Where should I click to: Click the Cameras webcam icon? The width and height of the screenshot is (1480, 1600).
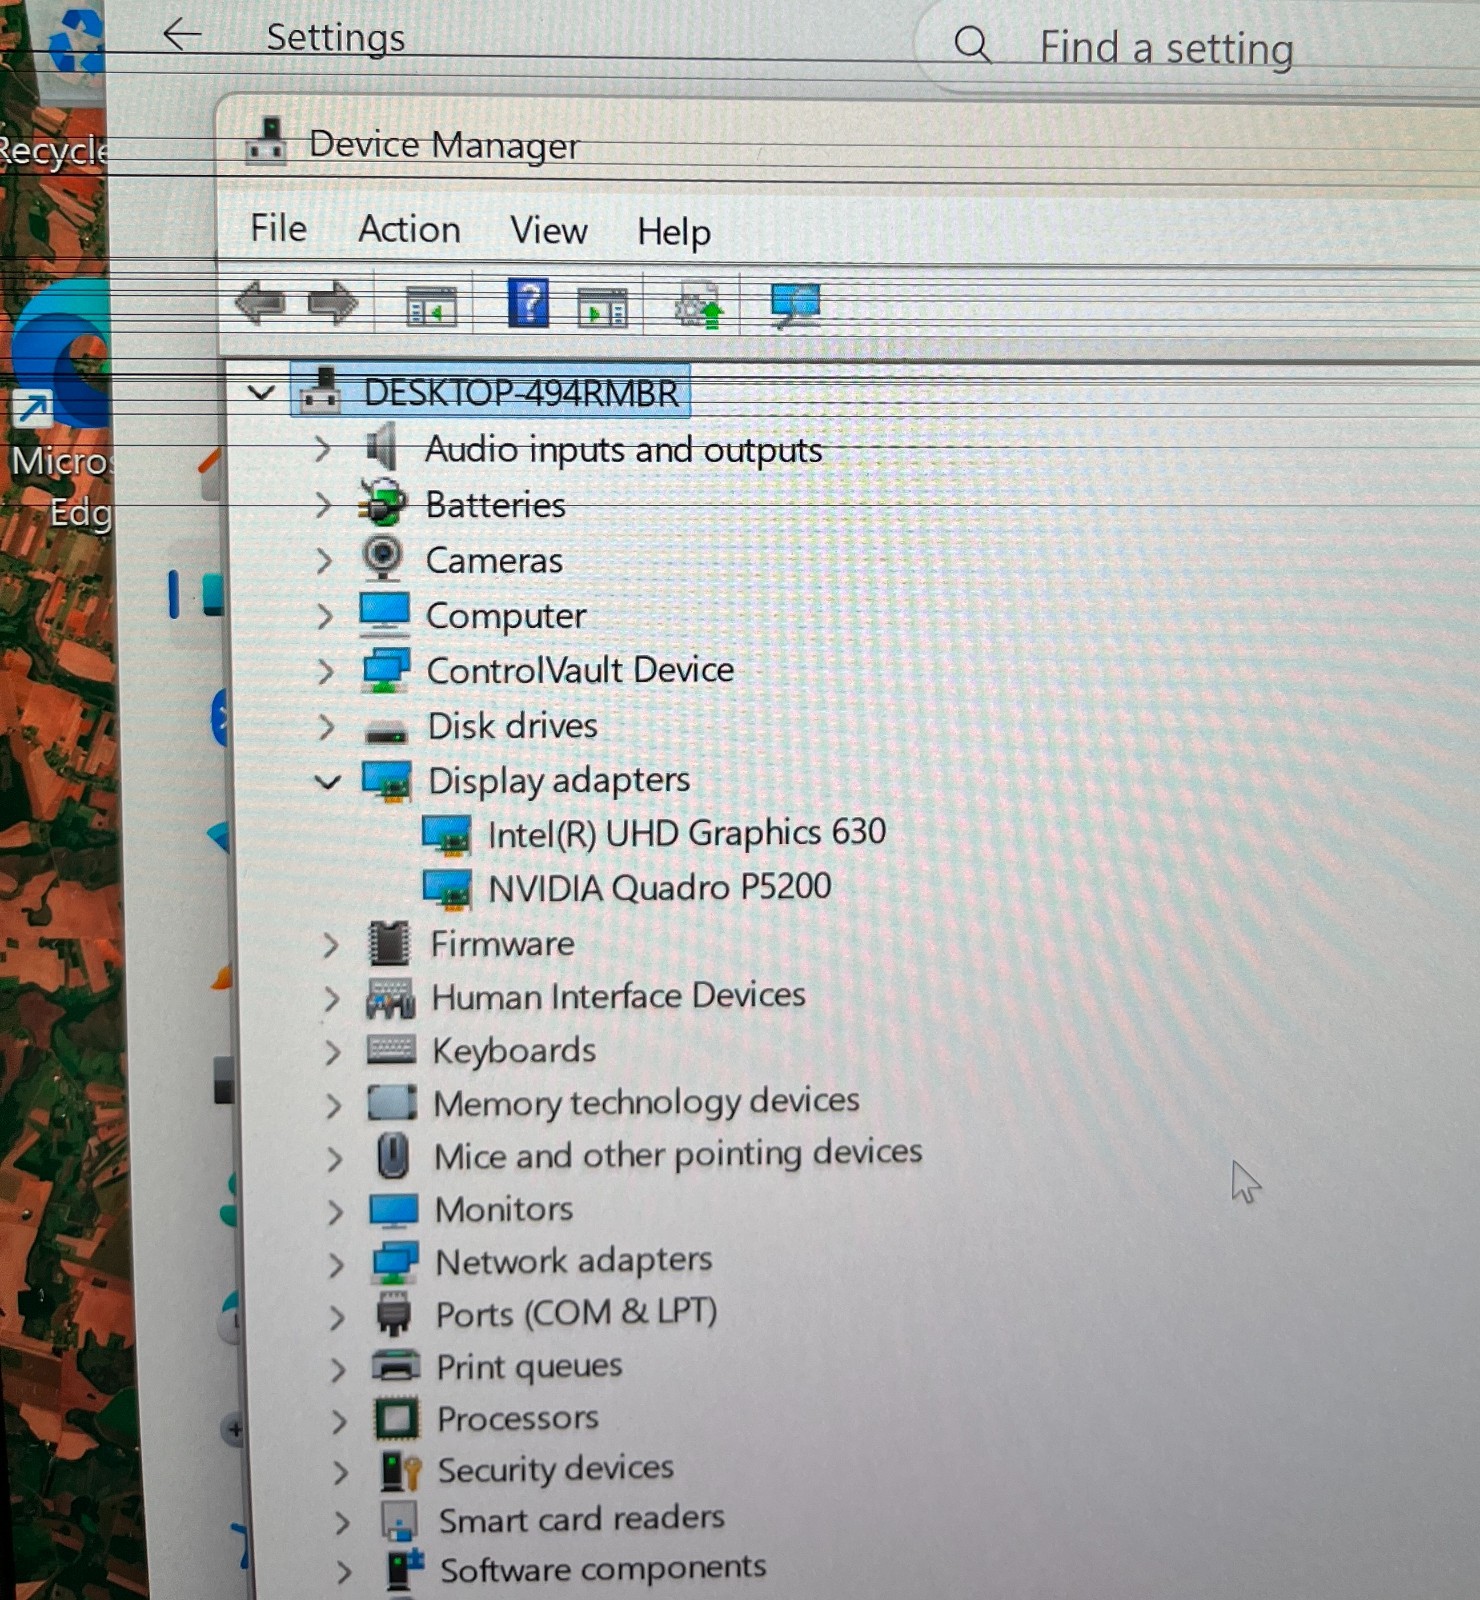point(383,558)
